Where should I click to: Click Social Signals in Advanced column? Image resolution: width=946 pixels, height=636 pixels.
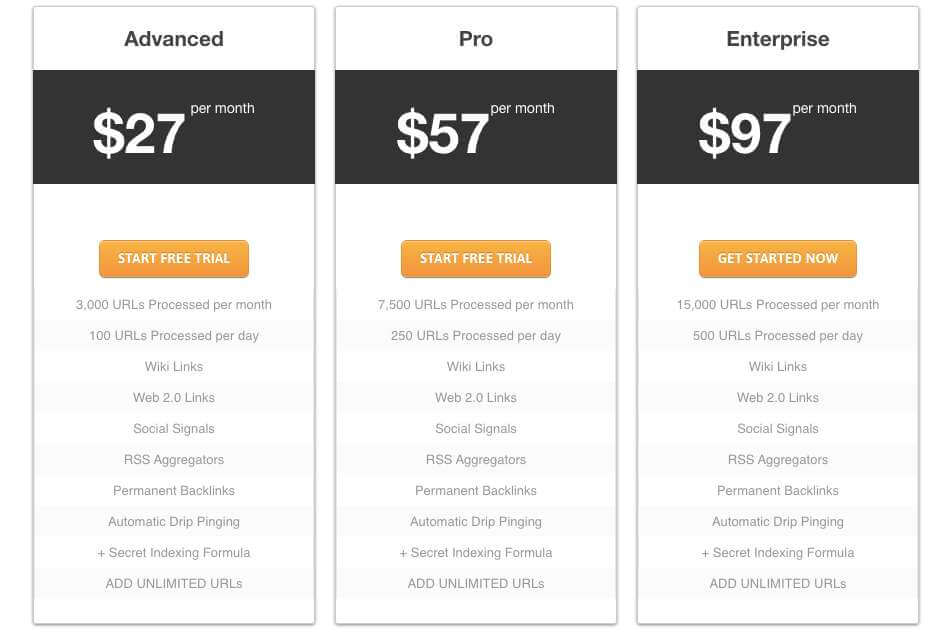(x=174, y=429)
